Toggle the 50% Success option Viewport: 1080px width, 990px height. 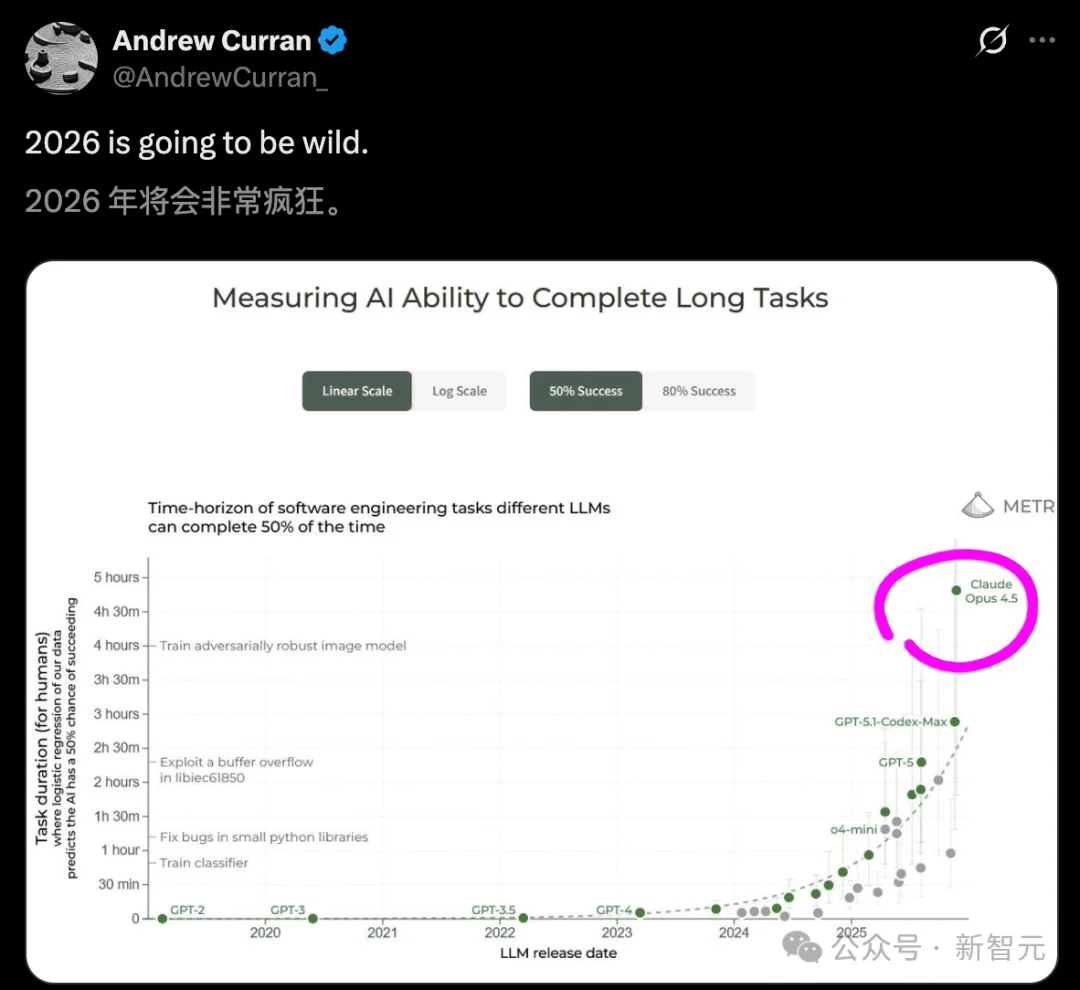585,390
